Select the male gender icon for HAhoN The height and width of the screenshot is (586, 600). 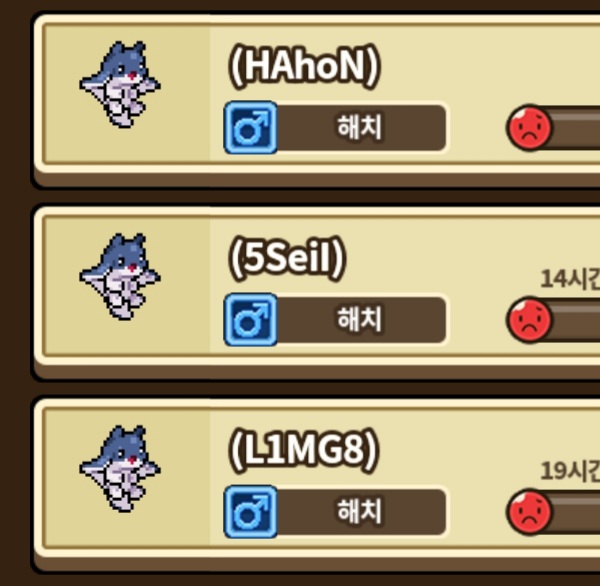pyautogui.click(x=251, y=127)
